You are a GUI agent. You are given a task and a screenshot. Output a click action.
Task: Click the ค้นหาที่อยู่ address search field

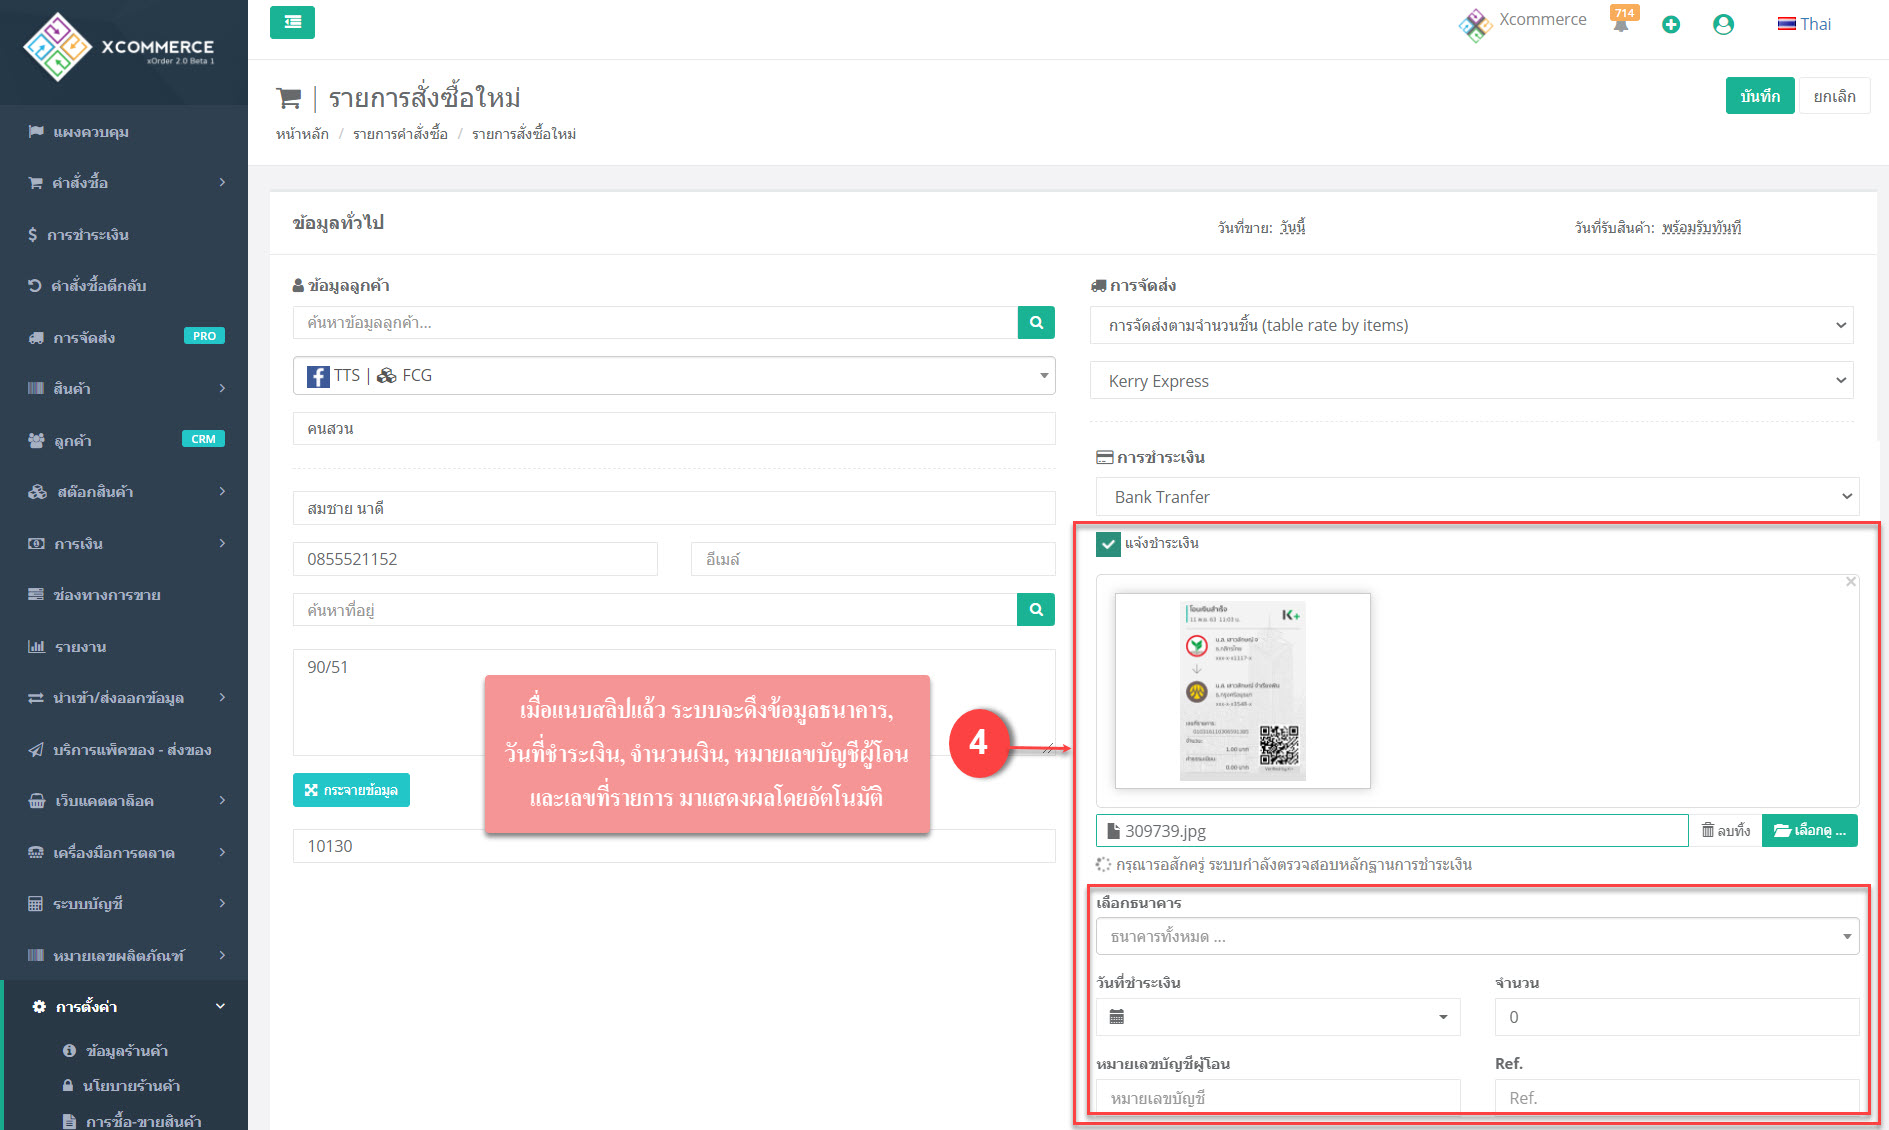[655, 609]
